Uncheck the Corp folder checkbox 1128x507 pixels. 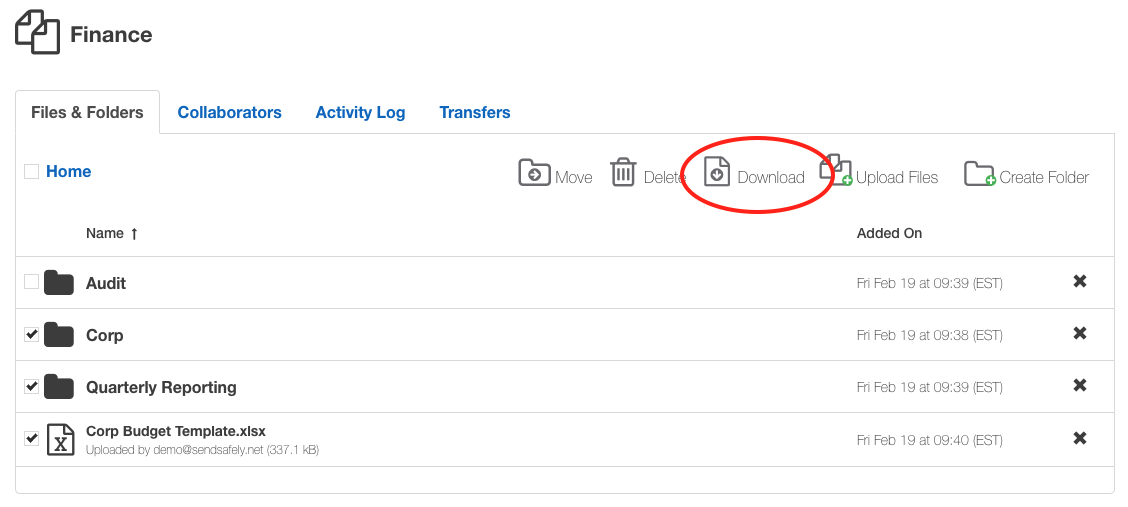32,334
